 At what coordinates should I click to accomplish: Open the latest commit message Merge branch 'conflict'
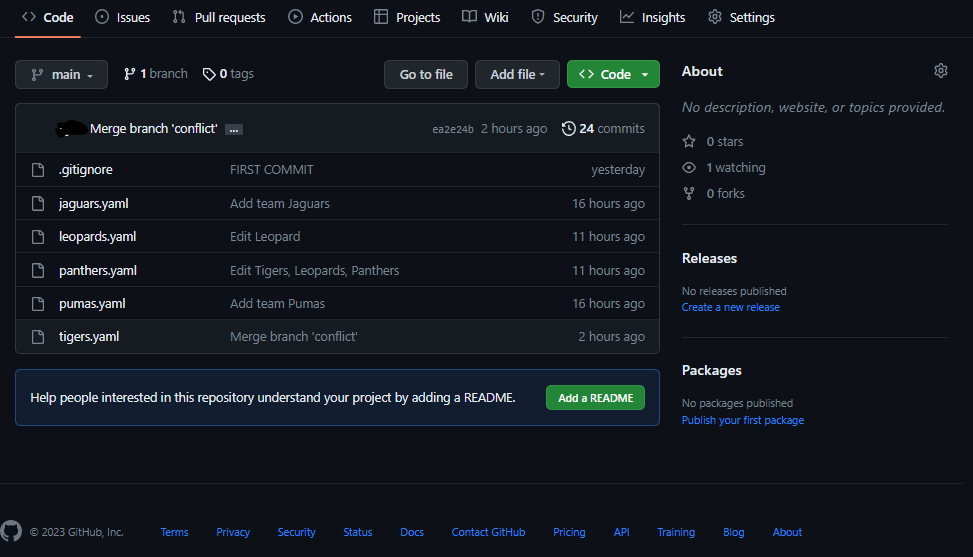153,128
